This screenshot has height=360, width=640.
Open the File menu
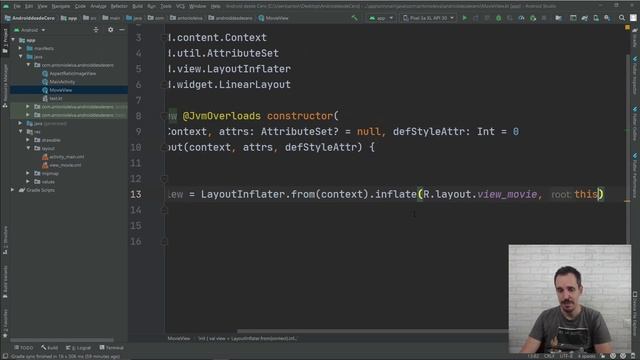tap(17, 6)
